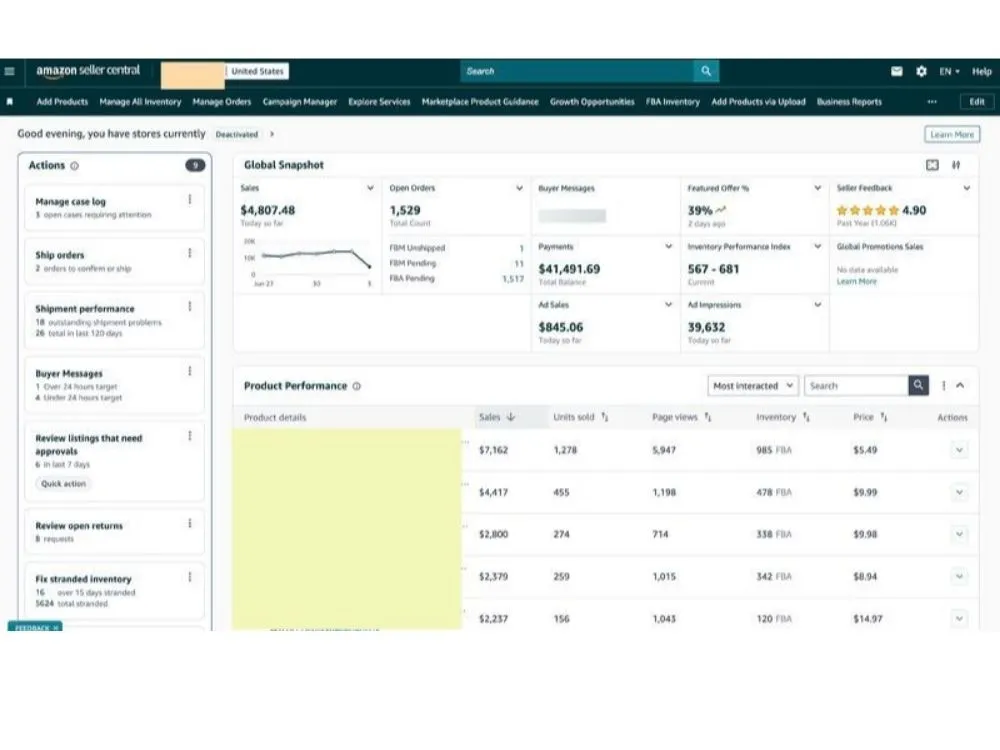1000x750 pixels.
Task: Open the Buyer Messages card options menu
Action: coord(189,371)
